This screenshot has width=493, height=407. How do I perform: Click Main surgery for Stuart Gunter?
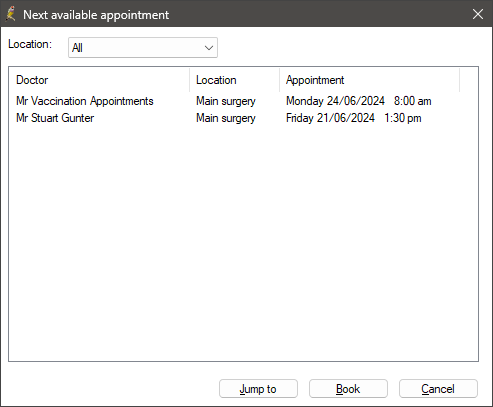point(226,118)
